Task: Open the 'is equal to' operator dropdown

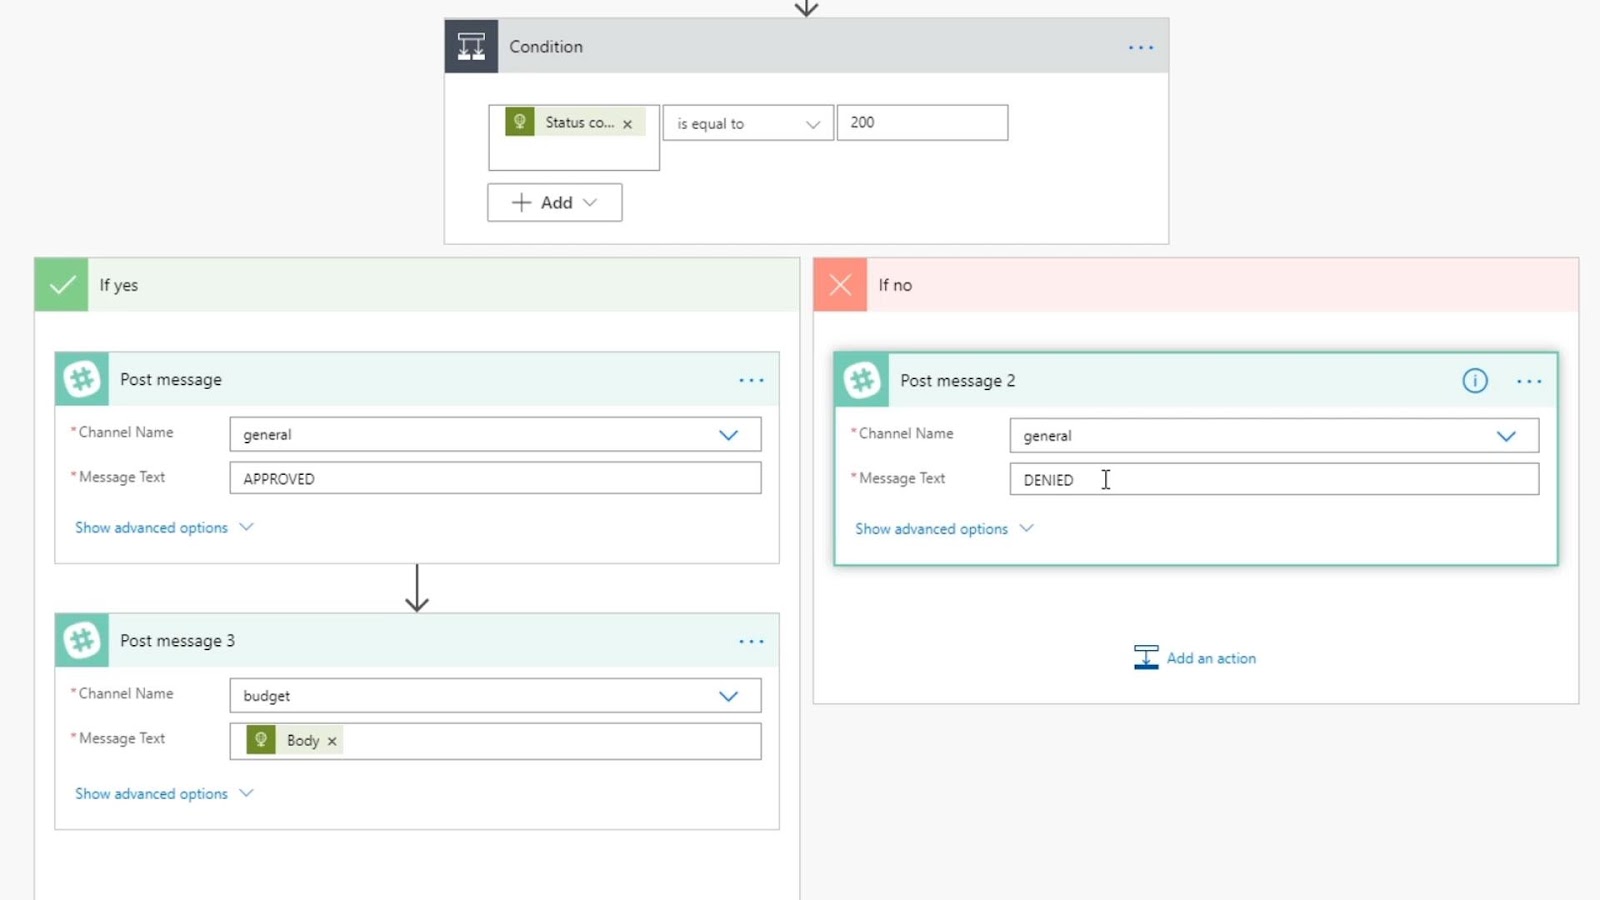Action: point(748,123)
